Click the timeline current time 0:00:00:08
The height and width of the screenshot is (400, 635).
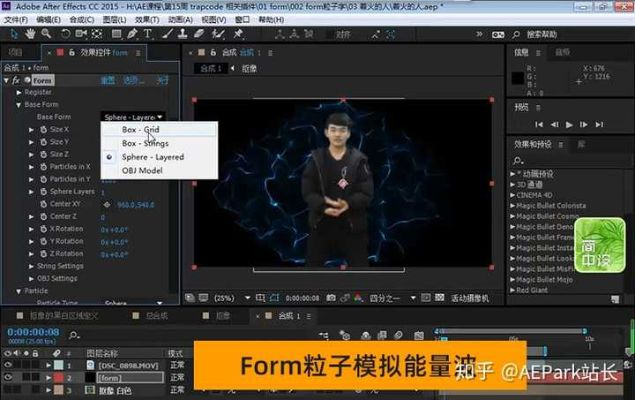click(x=32, y=332)
